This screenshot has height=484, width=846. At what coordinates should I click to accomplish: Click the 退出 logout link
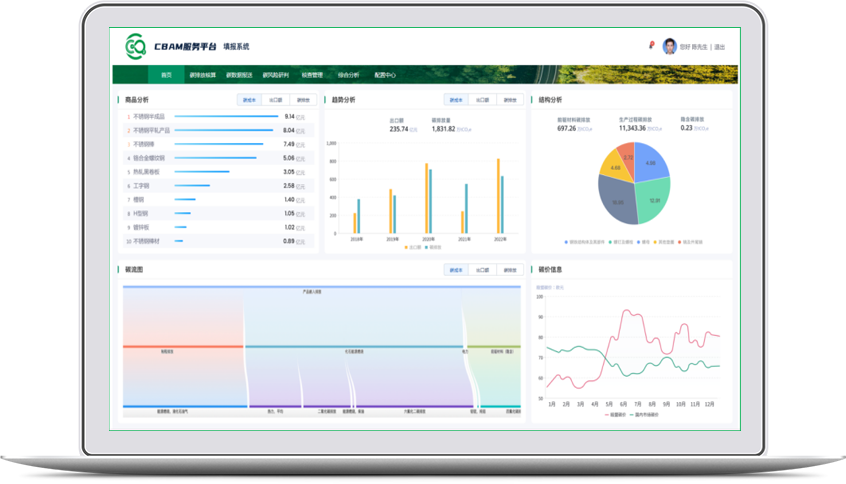click(x=719, y=47)
